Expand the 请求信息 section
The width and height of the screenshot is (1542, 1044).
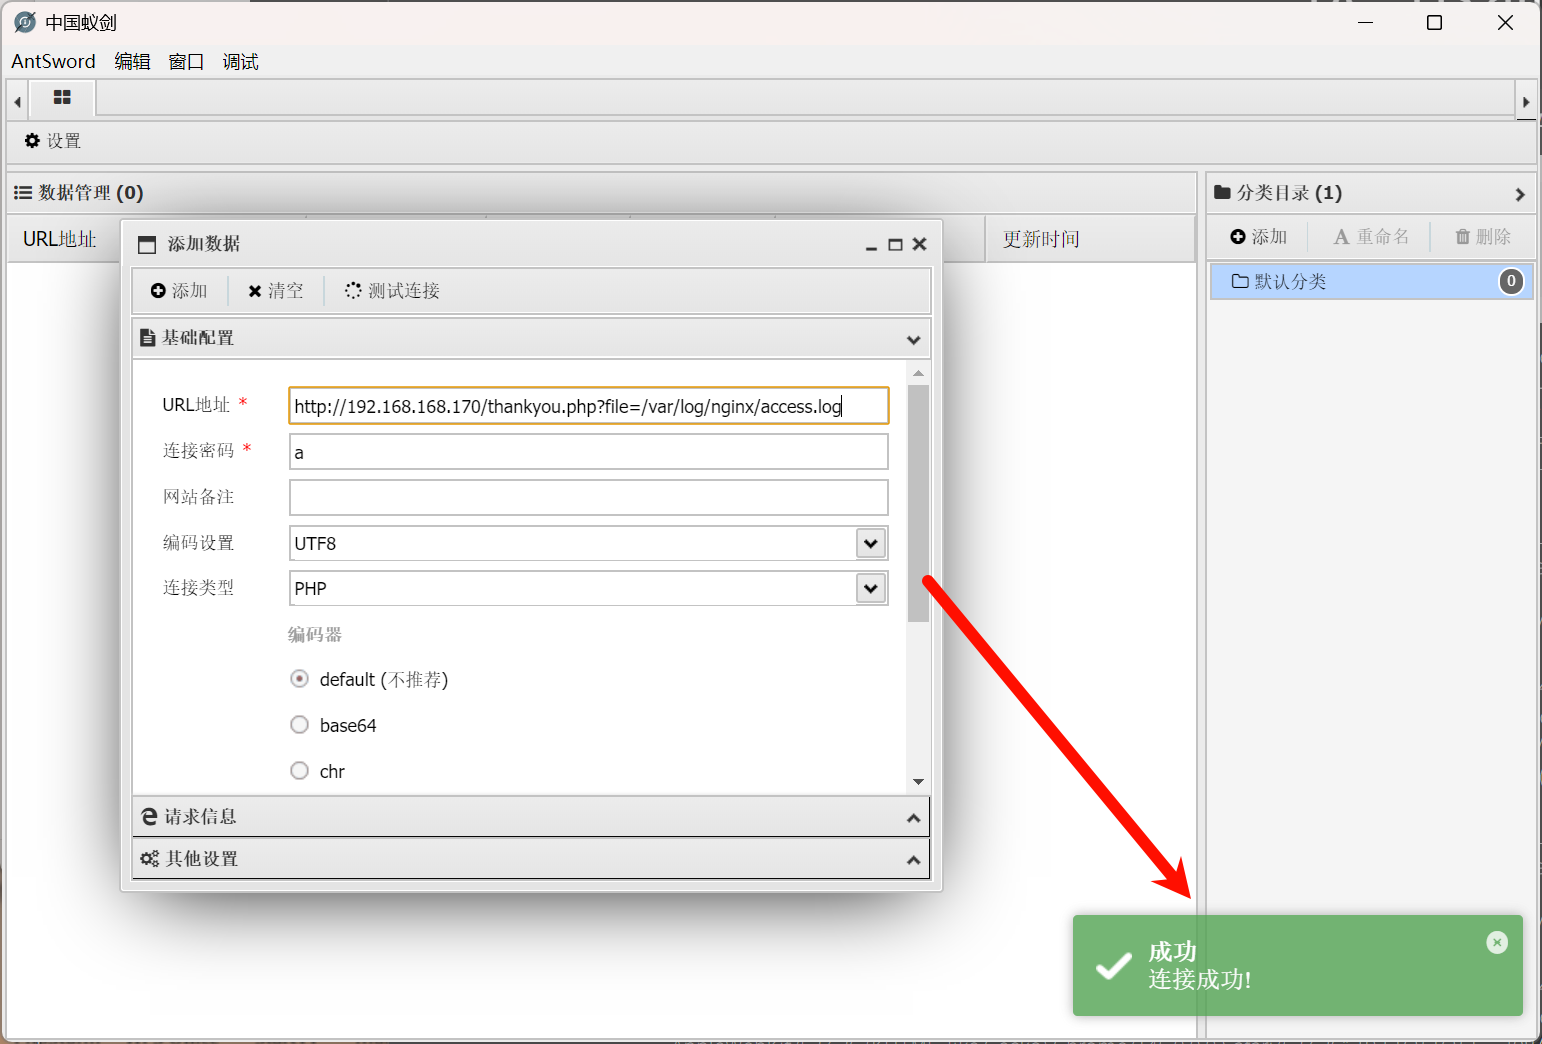(913, 818)
